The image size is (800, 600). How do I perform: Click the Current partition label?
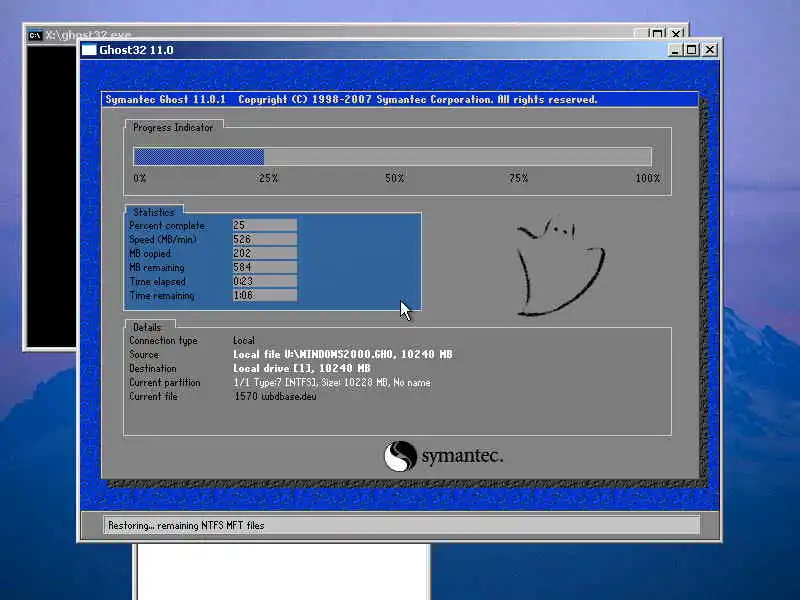165,382
